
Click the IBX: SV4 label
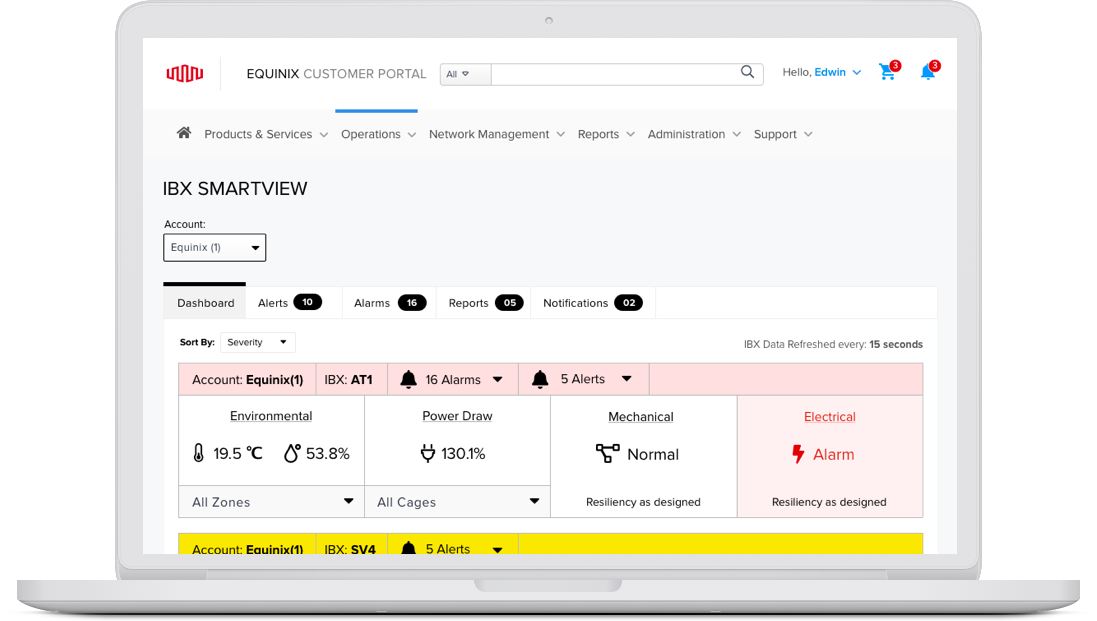[350, 549]
